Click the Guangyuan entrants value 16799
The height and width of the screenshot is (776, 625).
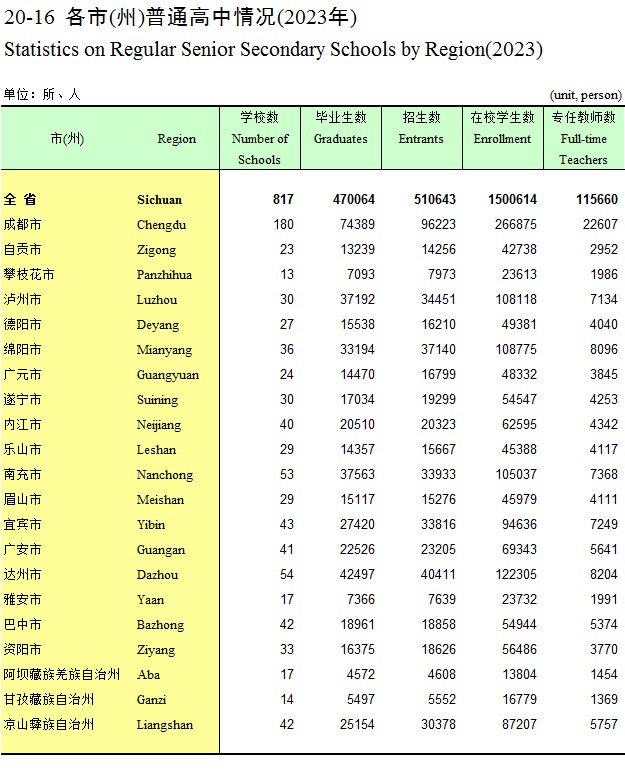tap(438, 375)
